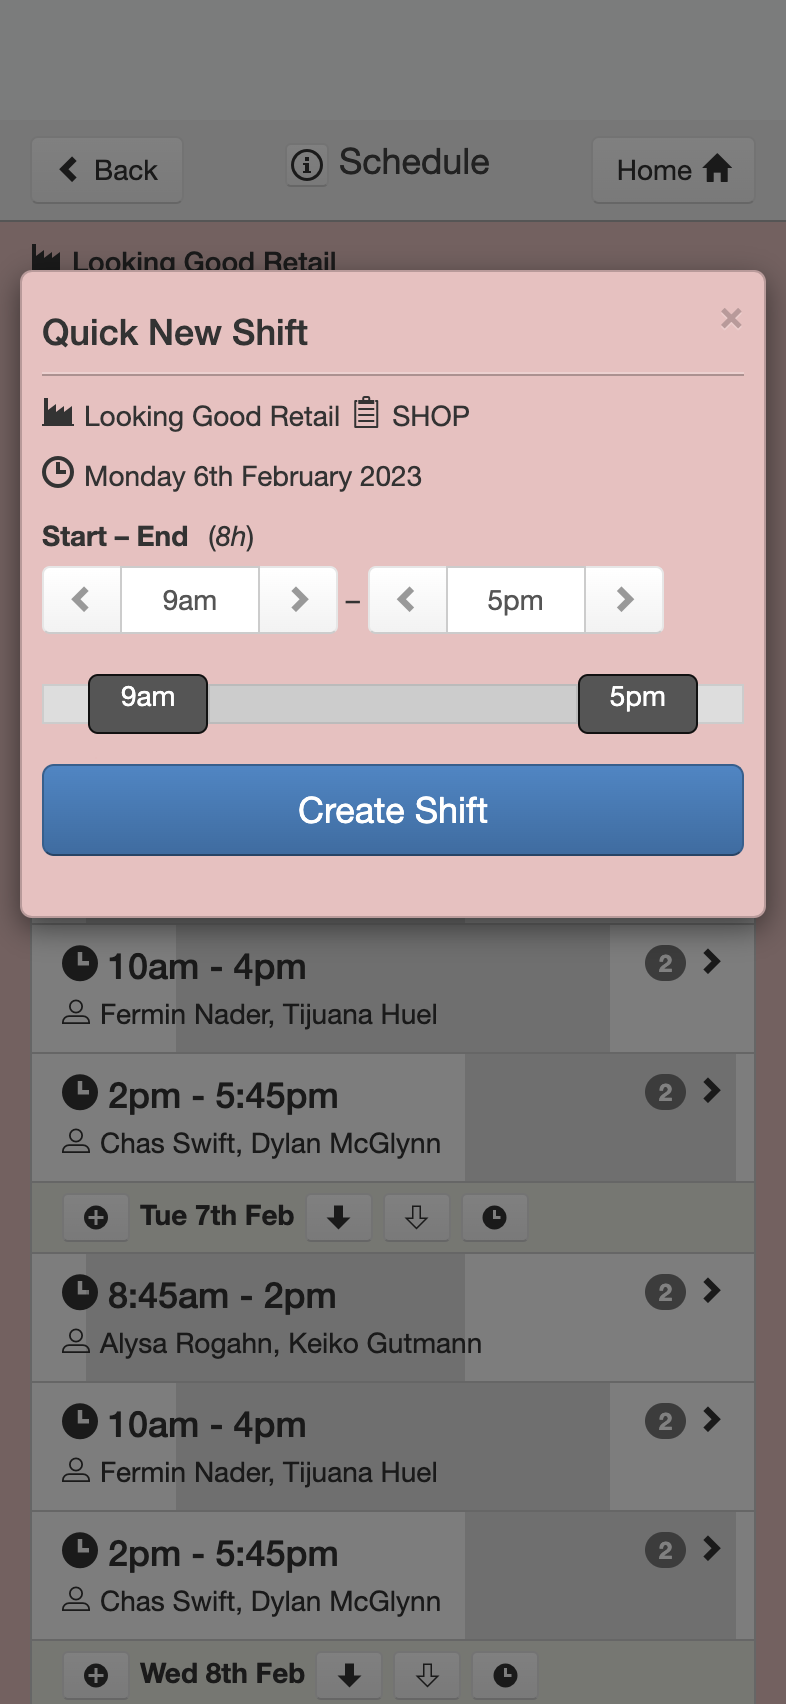Decrease the start time with left arrow

click(82, 600)
